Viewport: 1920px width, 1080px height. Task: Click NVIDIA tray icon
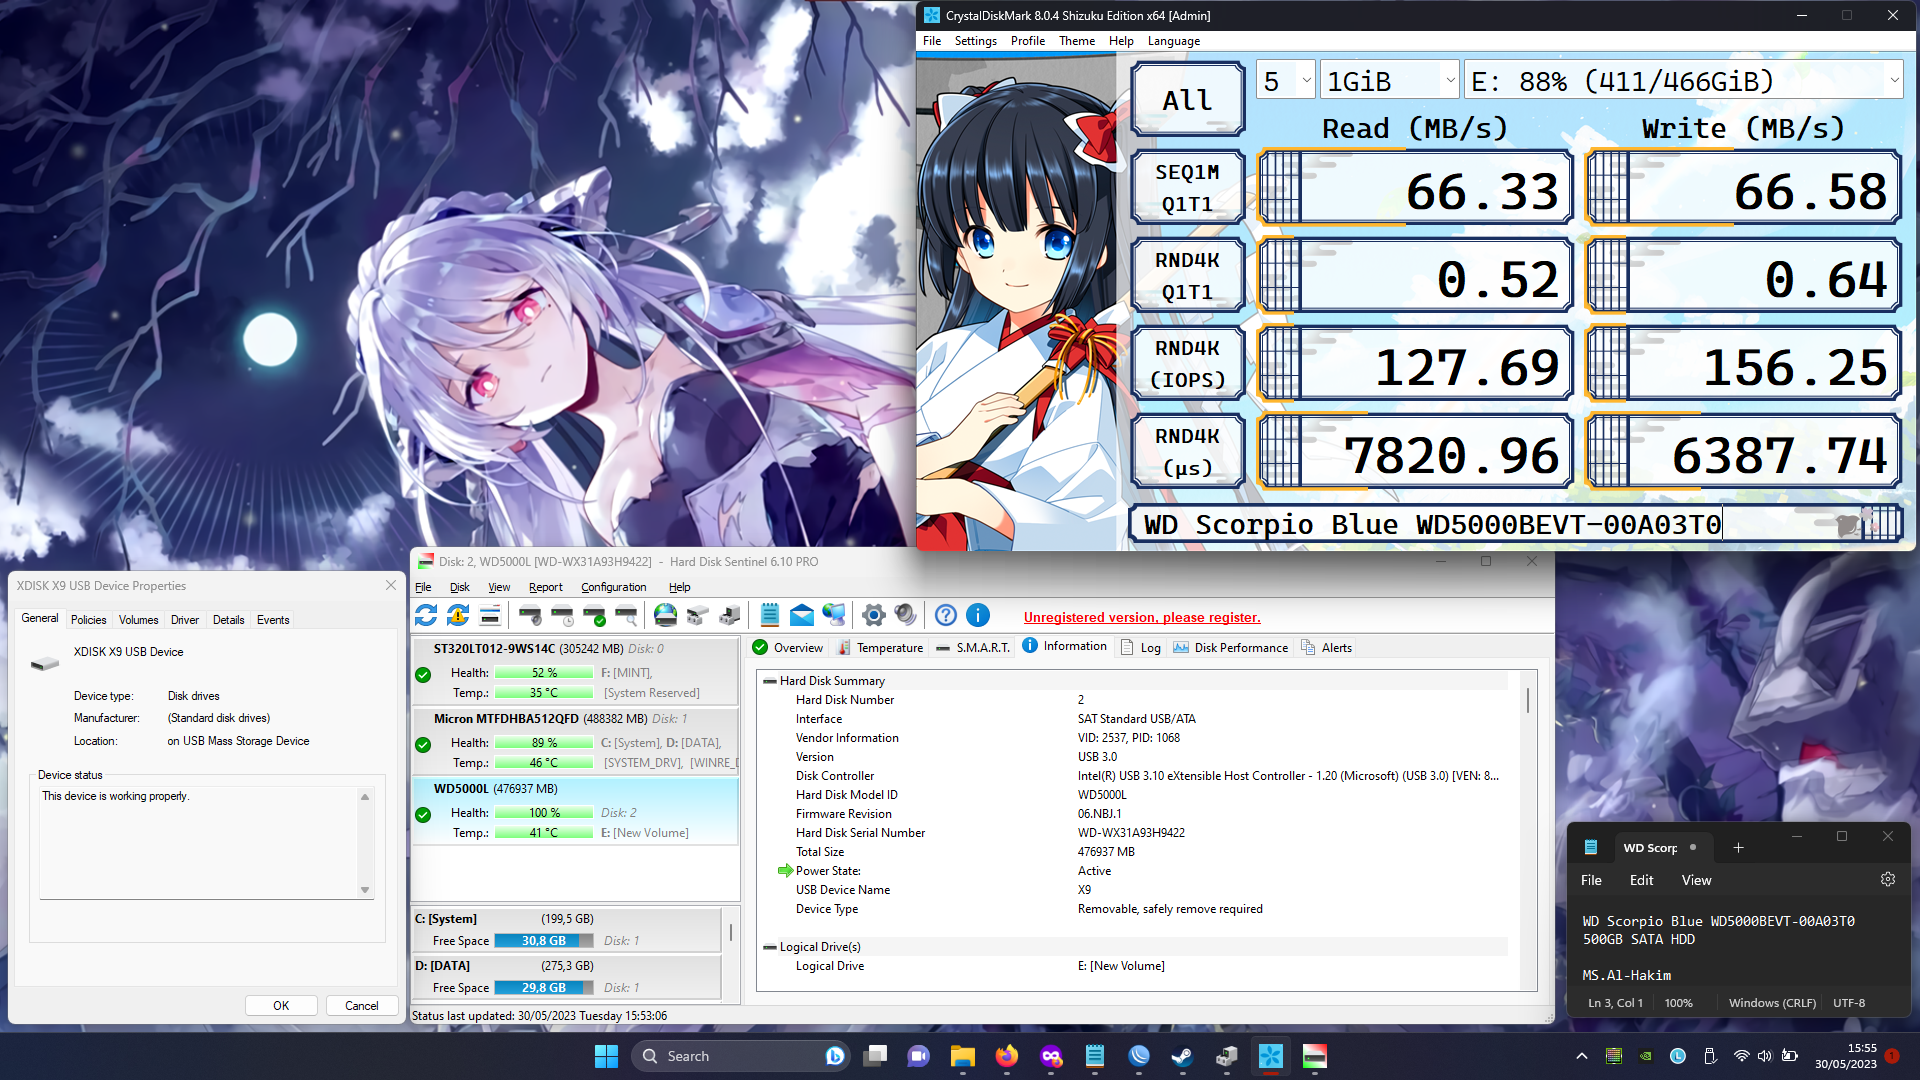pos(1645,1056)
